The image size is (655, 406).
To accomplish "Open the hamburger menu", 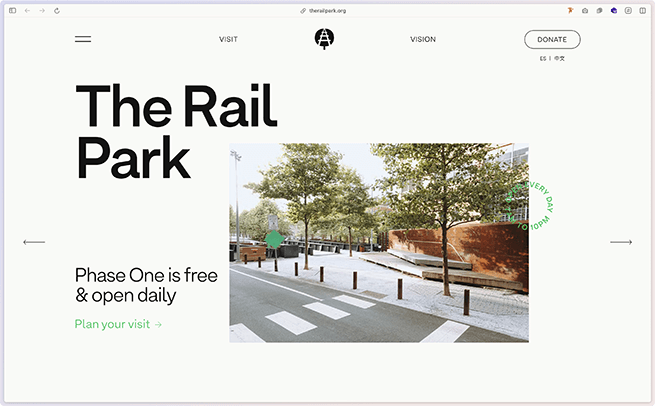I will (x=83, y=39).
